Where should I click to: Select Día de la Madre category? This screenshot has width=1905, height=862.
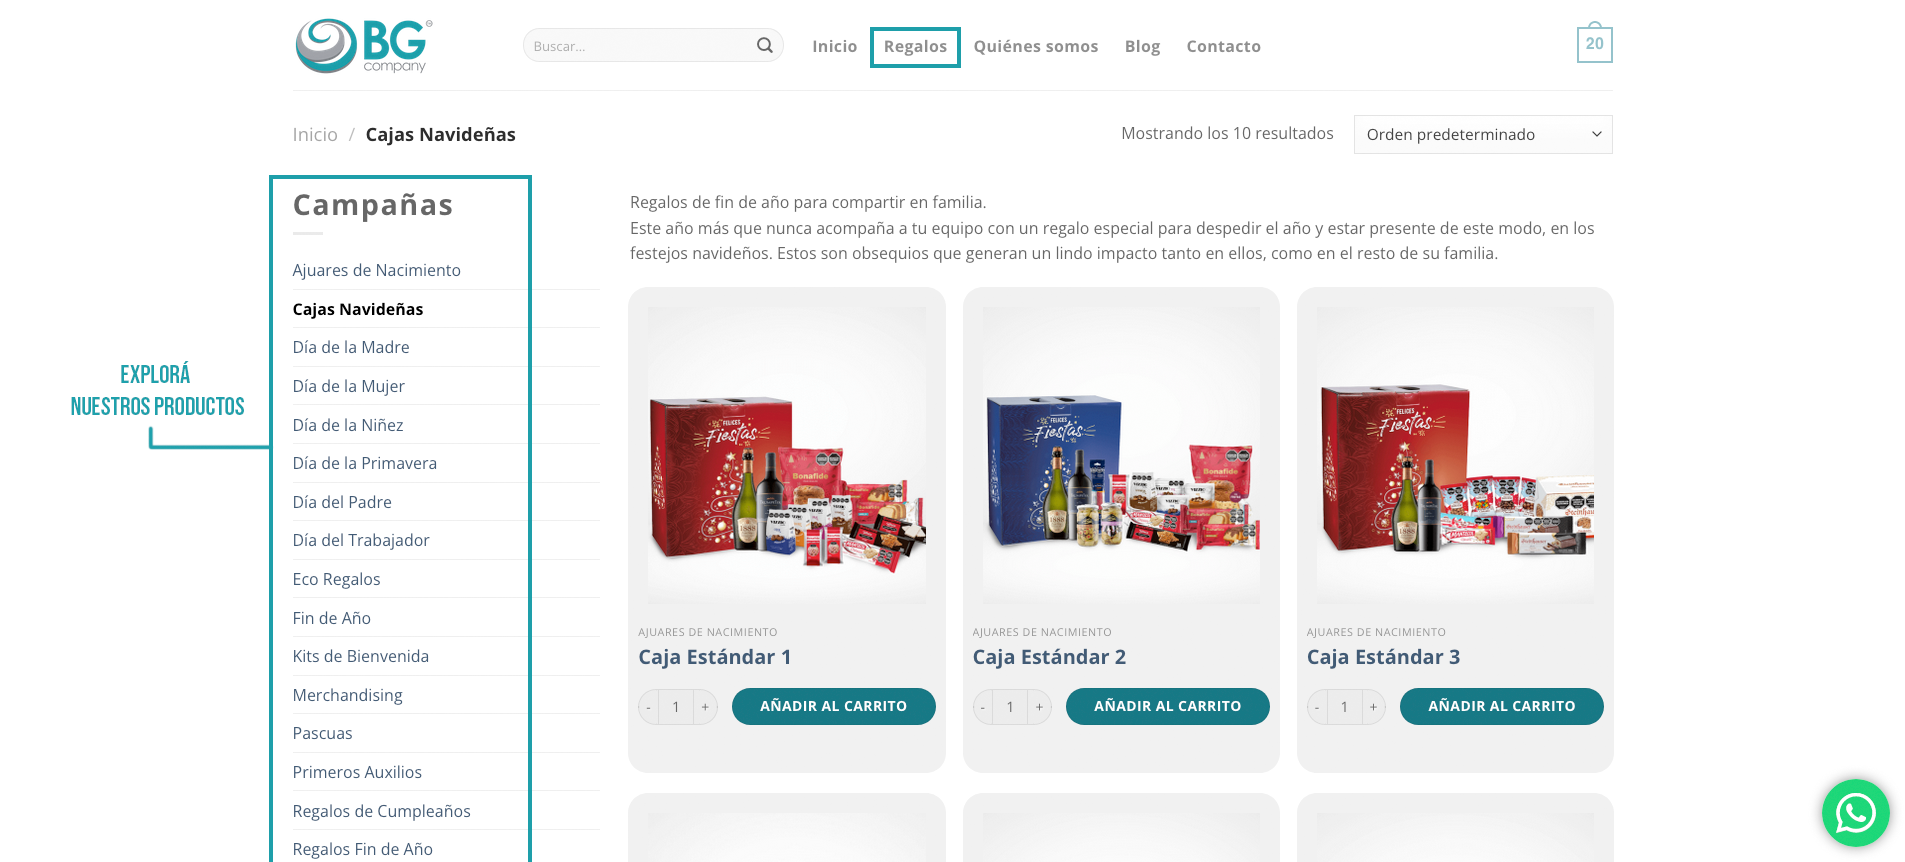pyautogui.click(x=351, y=347)
